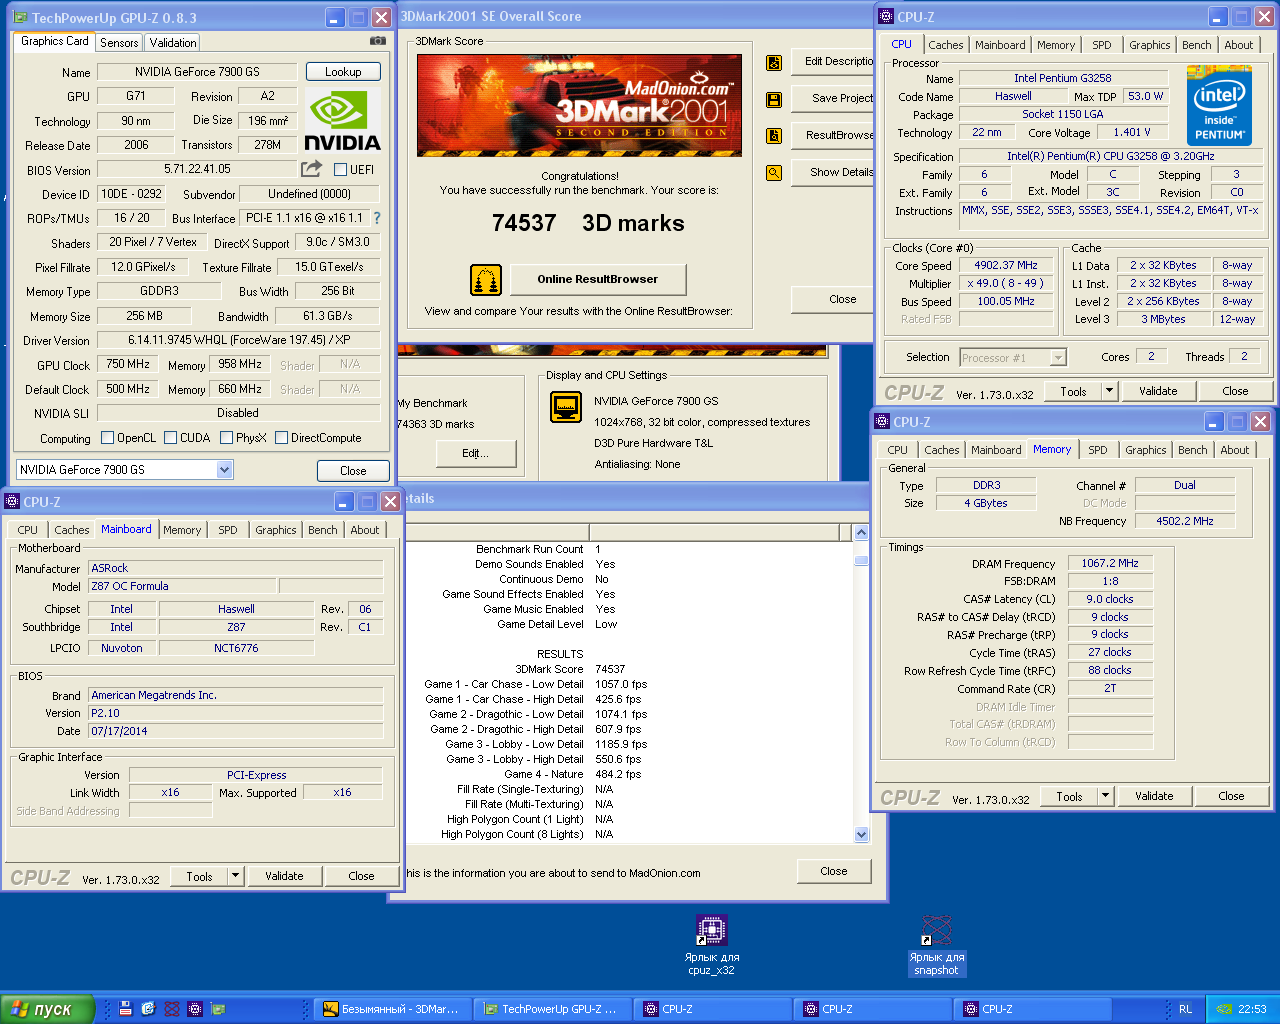Click the RL language indicator in taskbar

pyautogui.click(x=1185, y=1009)
